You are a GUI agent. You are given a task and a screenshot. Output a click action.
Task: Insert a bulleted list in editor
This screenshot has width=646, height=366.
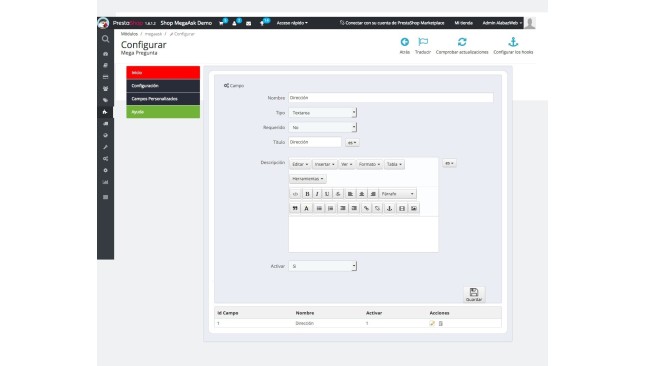point(319,209)
